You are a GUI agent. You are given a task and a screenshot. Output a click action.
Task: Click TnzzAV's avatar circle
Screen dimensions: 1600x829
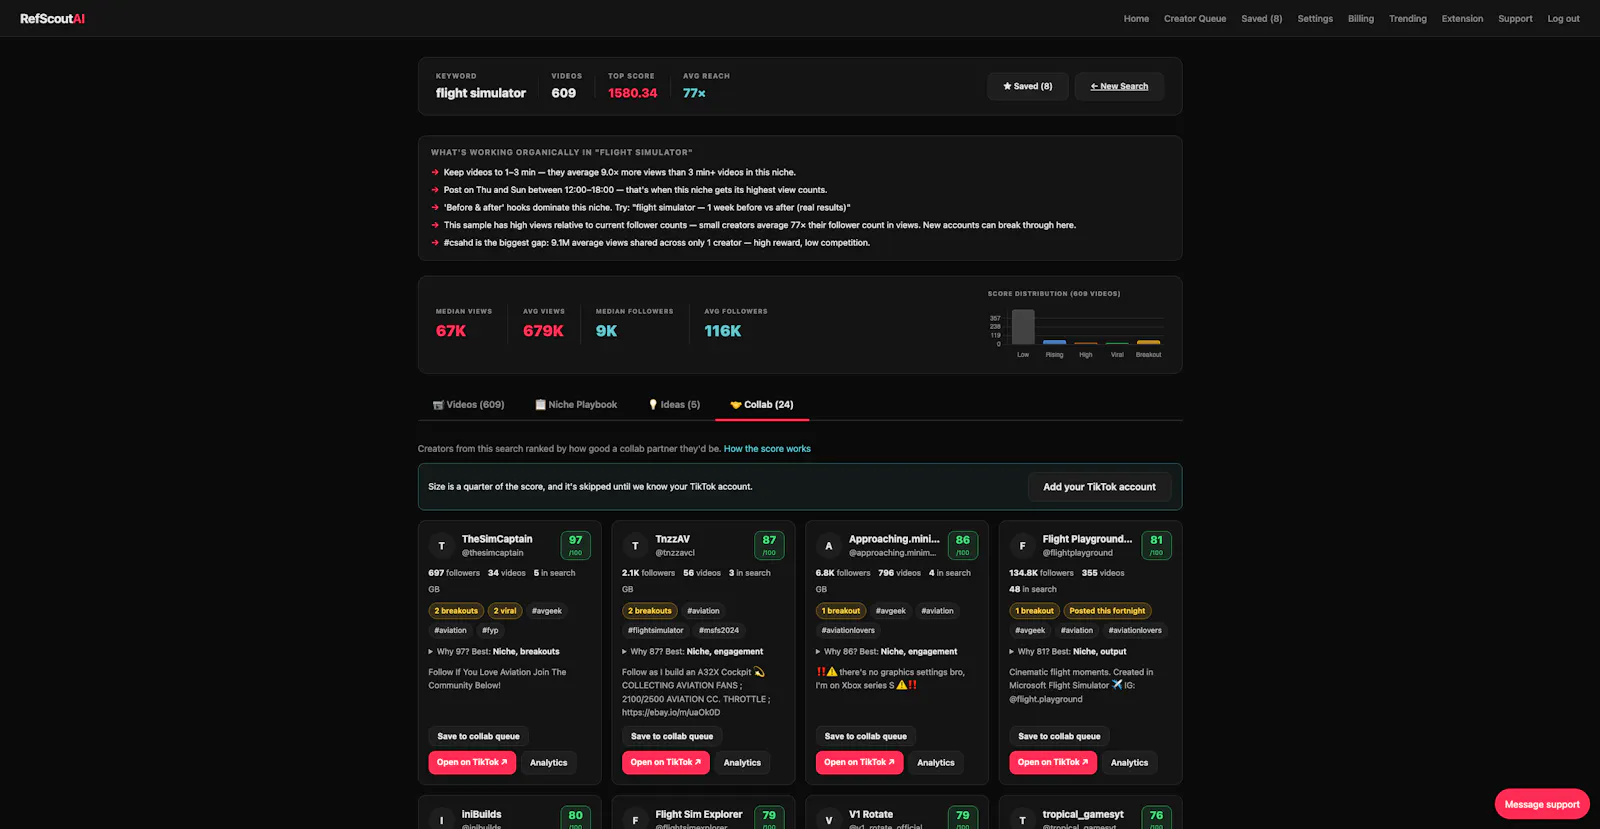(635, 545)
